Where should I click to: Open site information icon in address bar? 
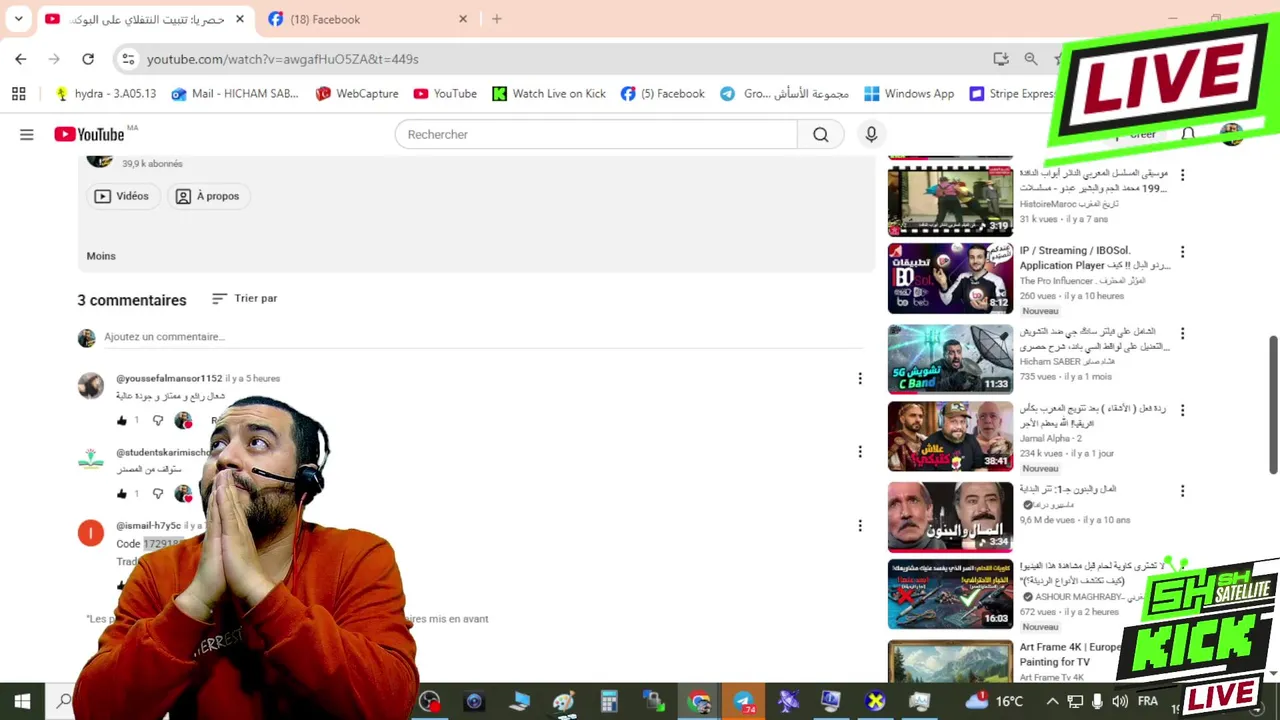pos(128,59)
